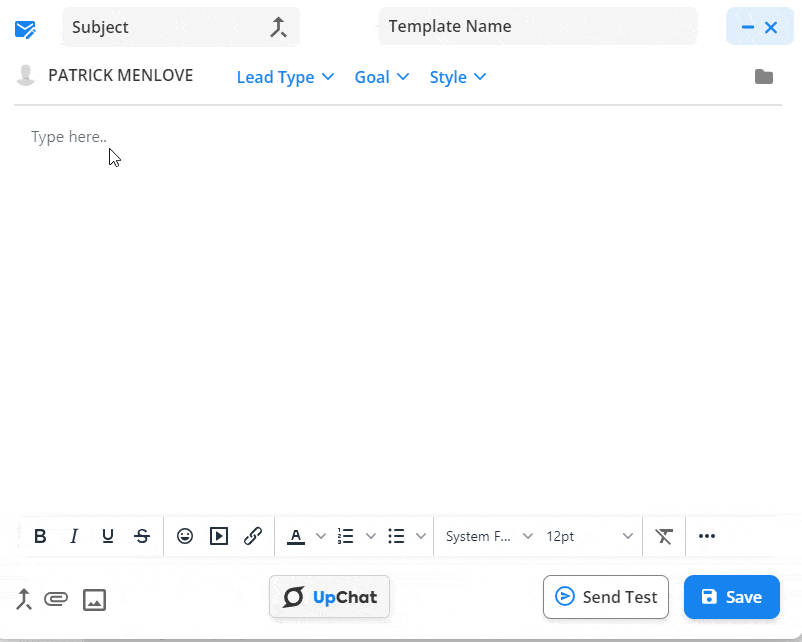Click the Template Name field

click(x=538, y=26)
